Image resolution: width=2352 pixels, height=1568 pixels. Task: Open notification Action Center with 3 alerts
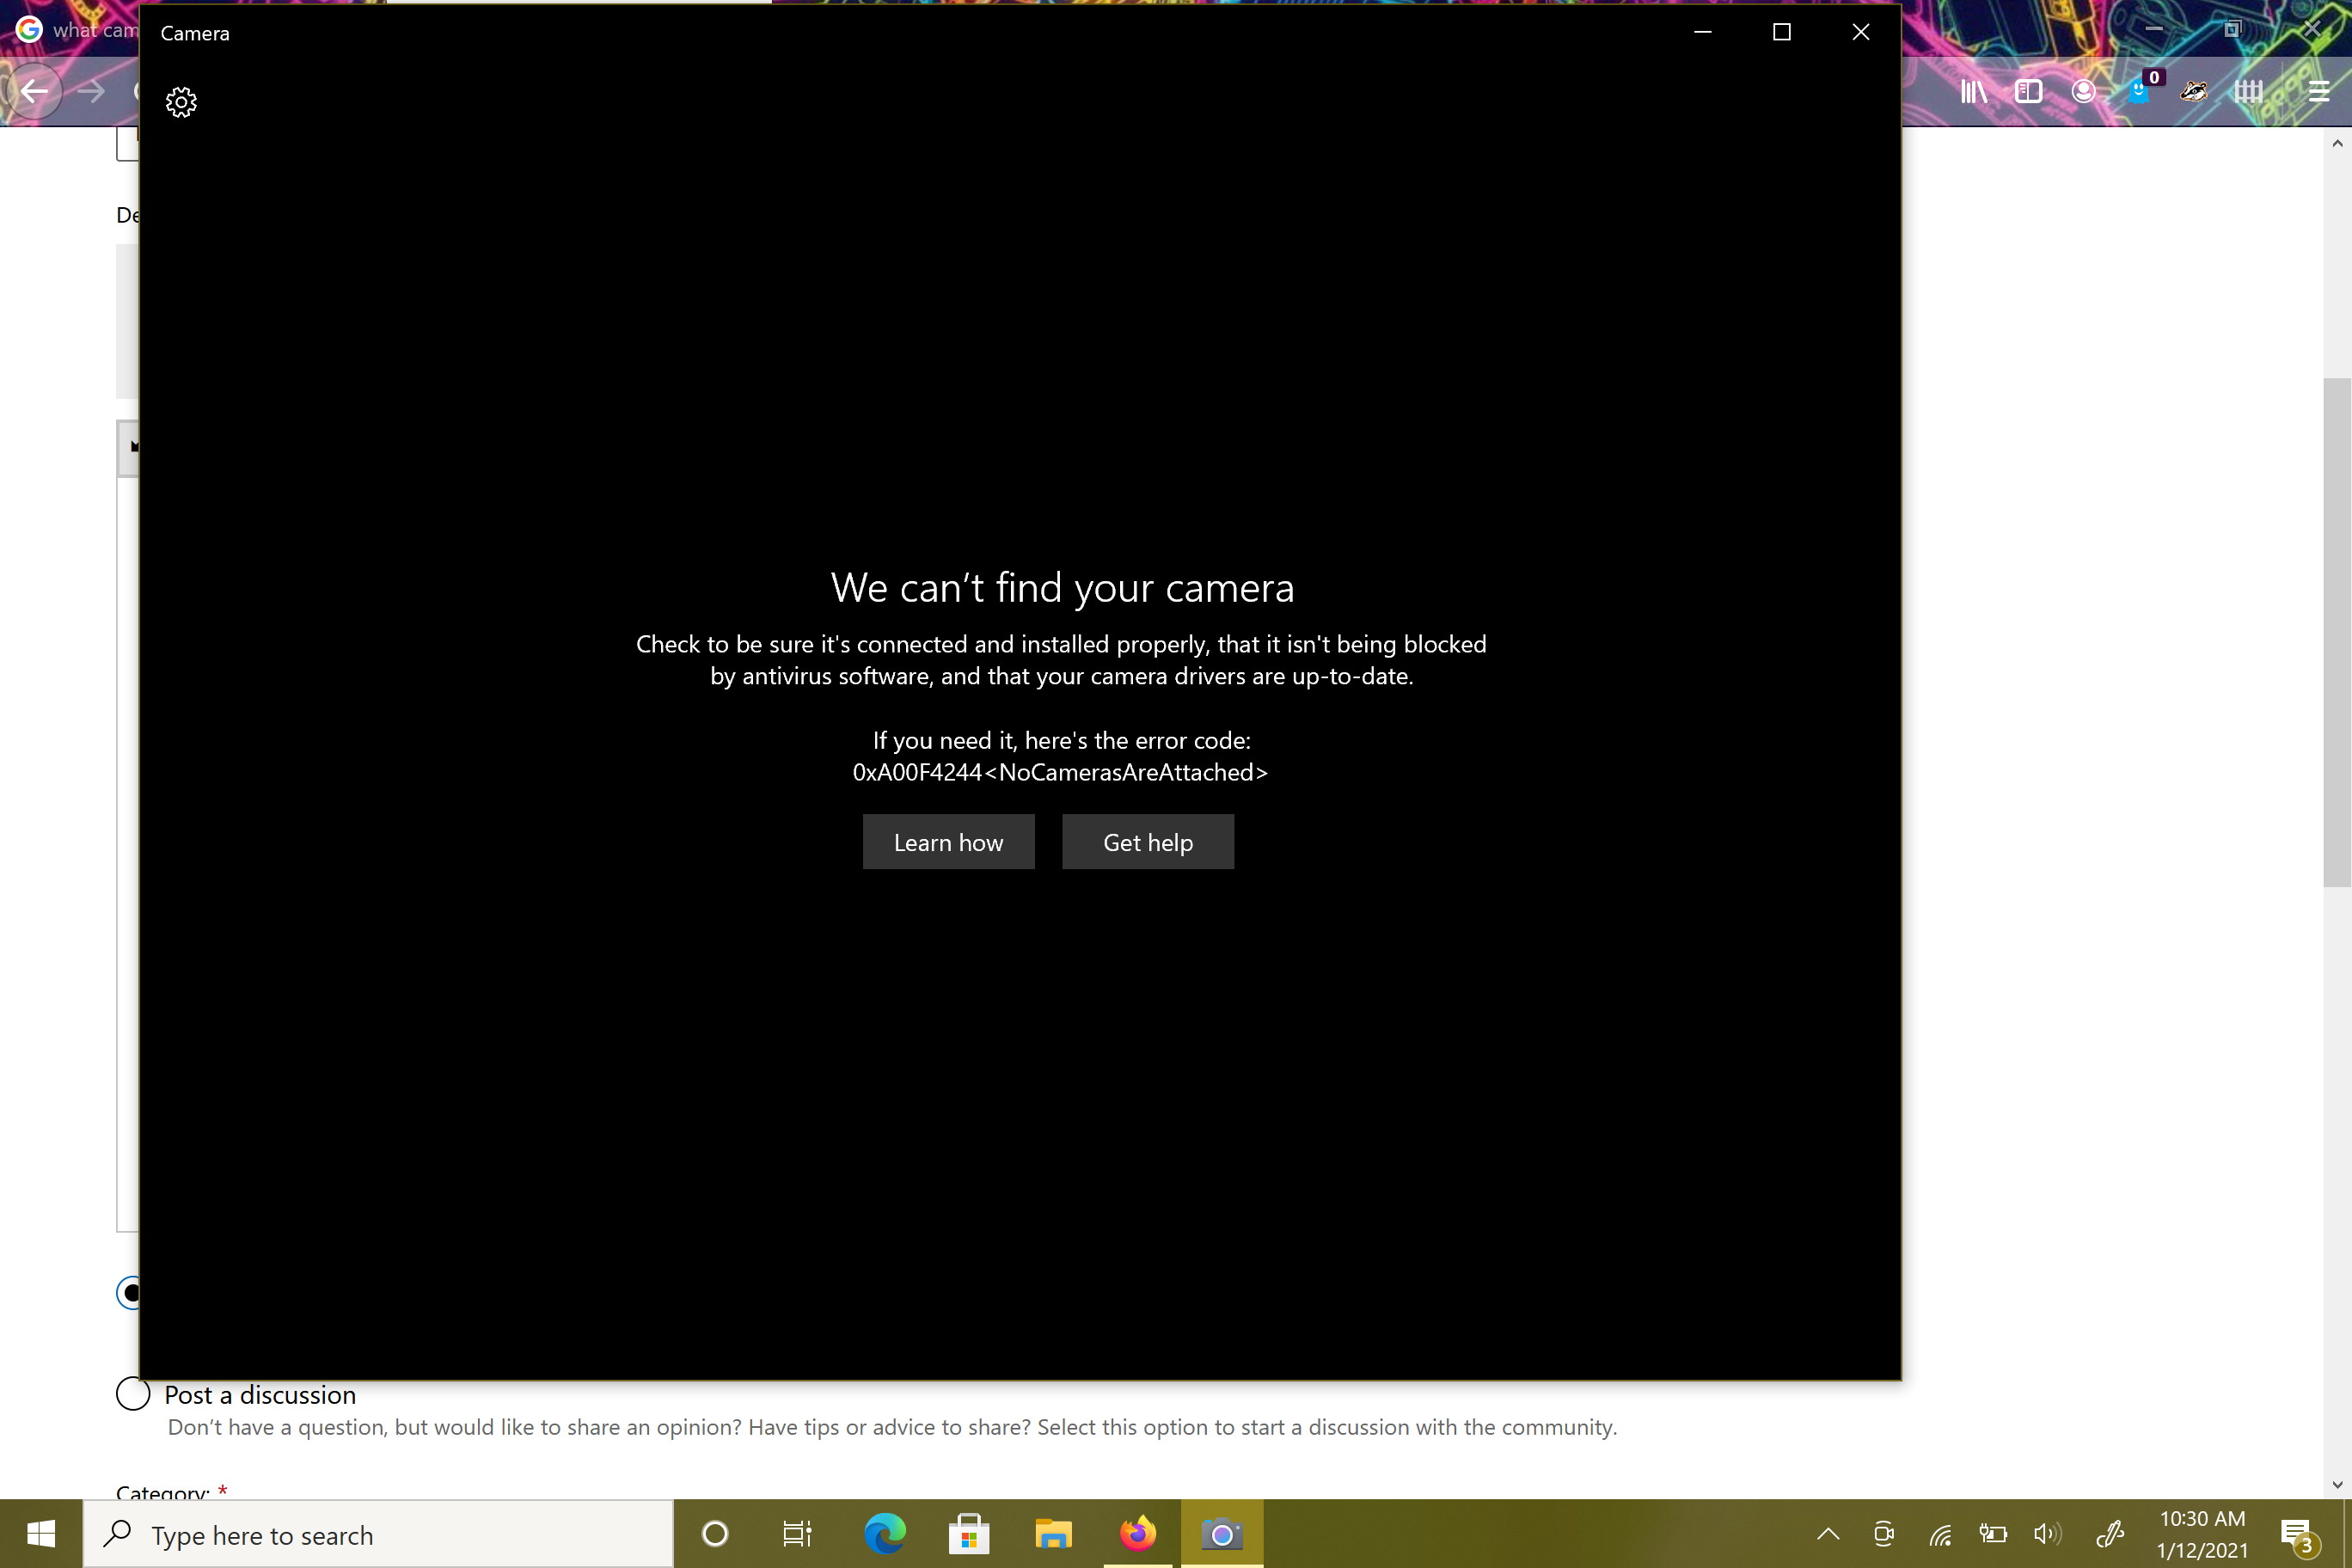click(x=2296, y=1535)
